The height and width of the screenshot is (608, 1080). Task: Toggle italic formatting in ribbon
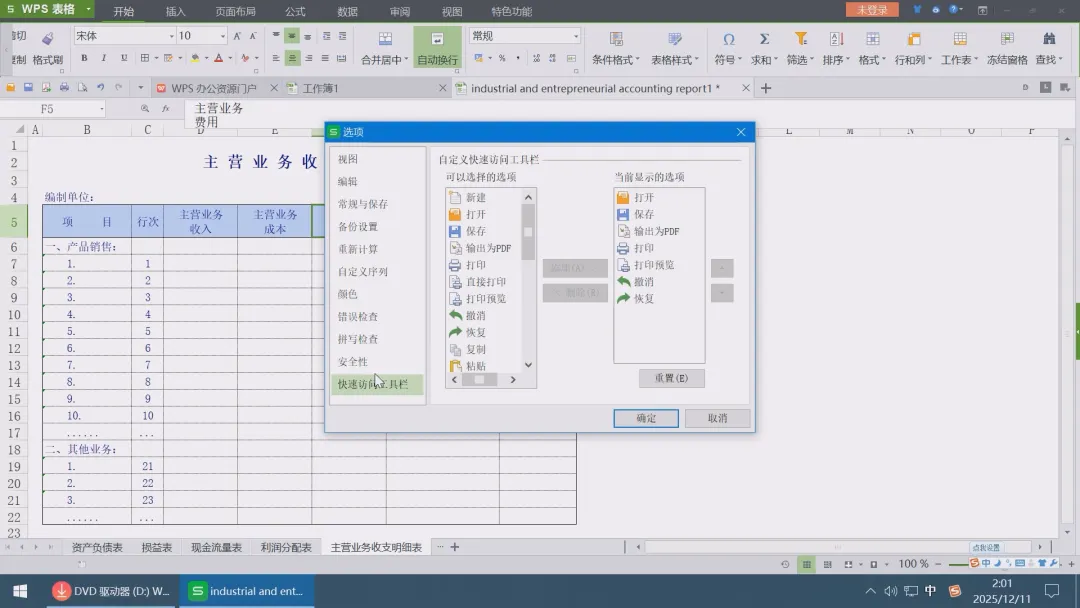[103, 58]
